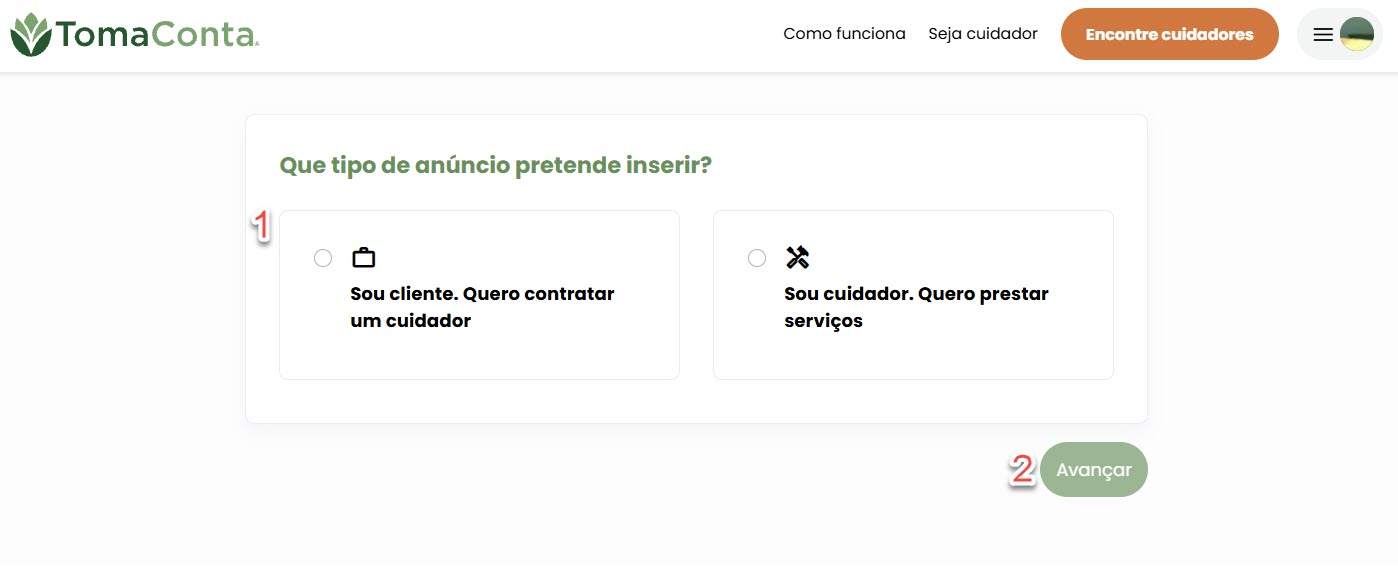Expand the rounded user menu pill

[1340, 35]
